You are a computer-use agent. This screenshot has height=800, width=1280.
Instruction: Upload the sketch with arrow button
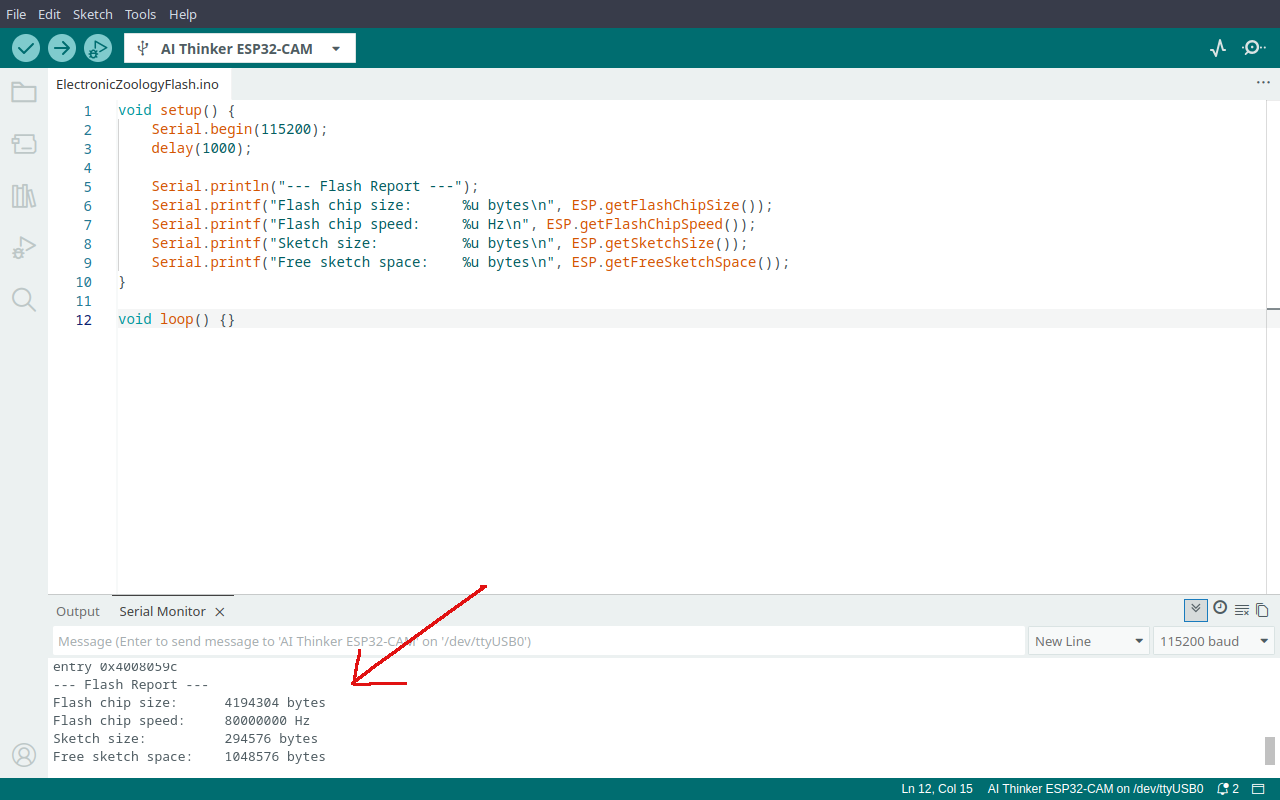tap(62, 48)
